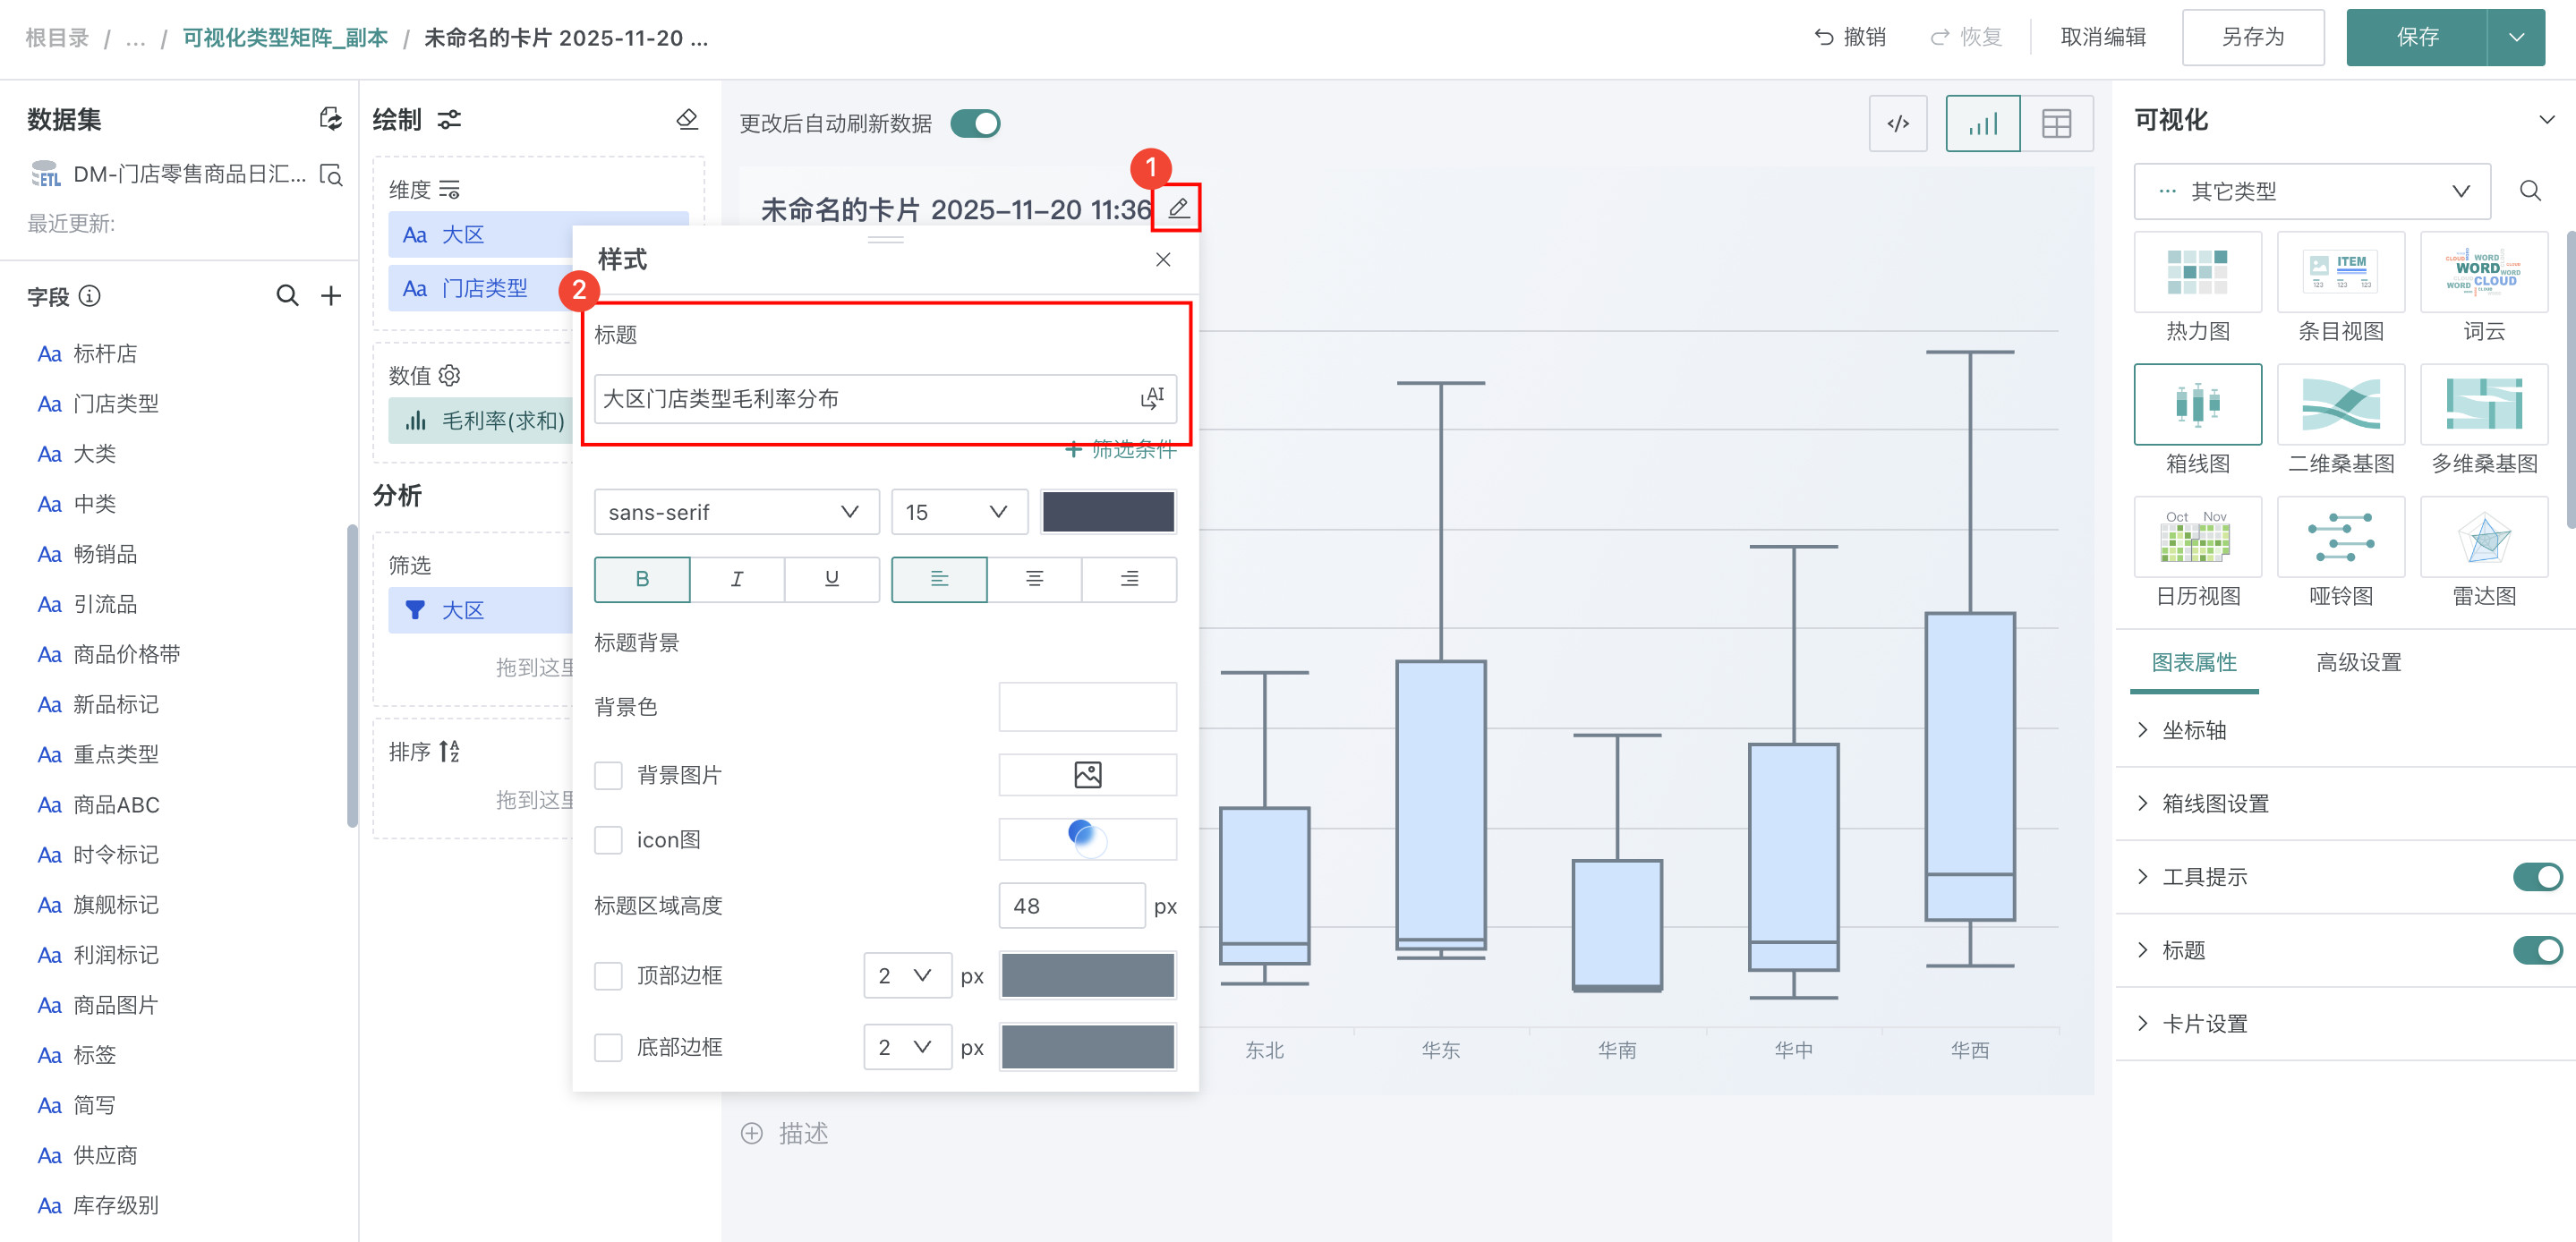Click the add field plus icon
This screenshot has height=1242, width=2576.
tap(331, 296)
